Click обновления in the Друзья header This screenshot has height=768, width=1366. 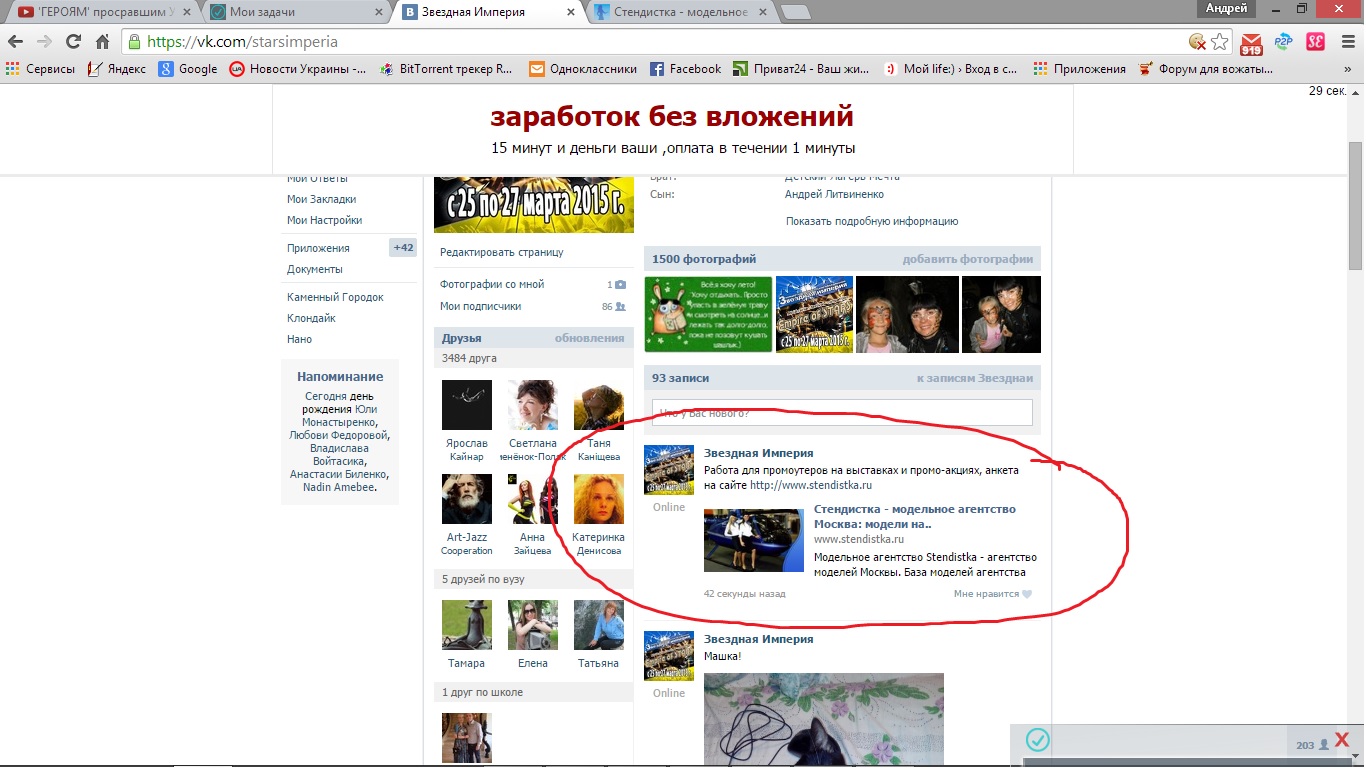coord(589,338)
